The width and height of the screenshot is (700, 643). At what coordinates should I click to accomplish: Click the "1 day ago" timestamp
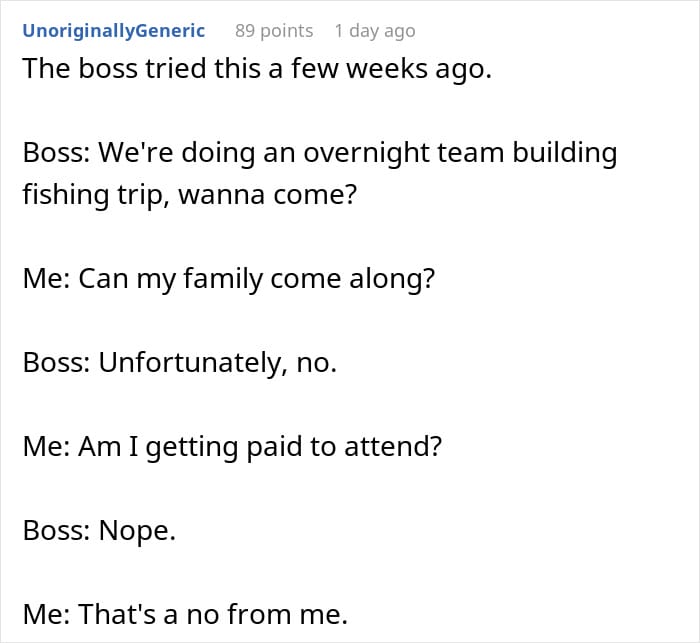[374, 31]
